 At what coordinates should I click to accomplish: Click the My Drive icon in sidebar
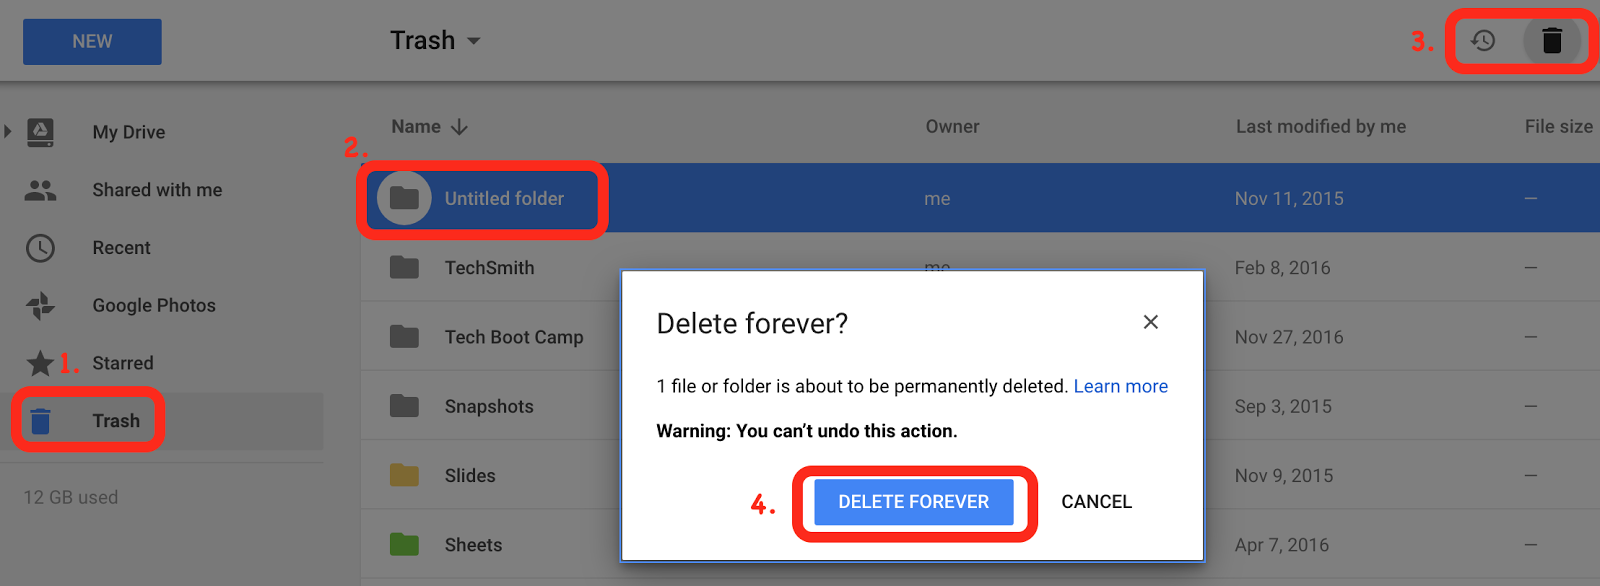coord(40,132)
